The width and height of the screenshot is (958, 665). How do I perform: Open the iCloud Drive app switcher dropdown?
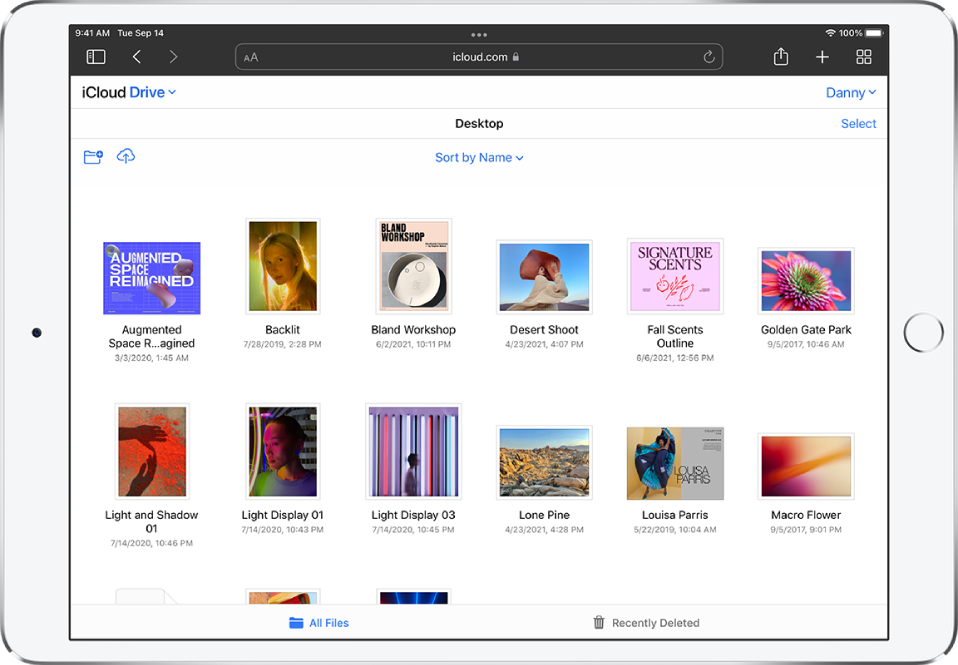(129, 92)
